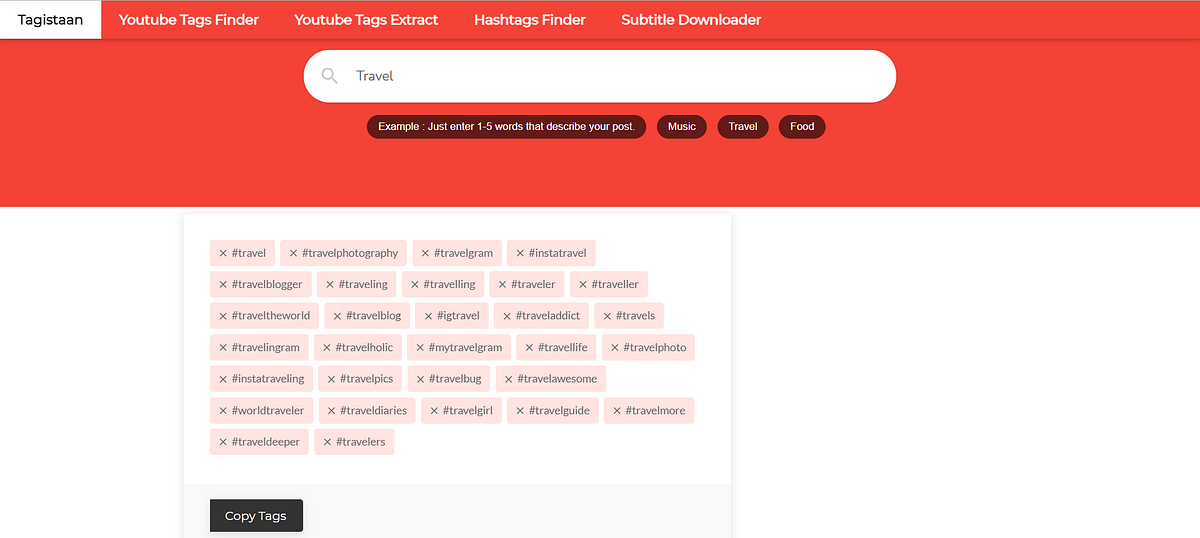1200x538 pixels.
Task: Remove the #worldtraveler tag X icon
Action: click(223, 410)
